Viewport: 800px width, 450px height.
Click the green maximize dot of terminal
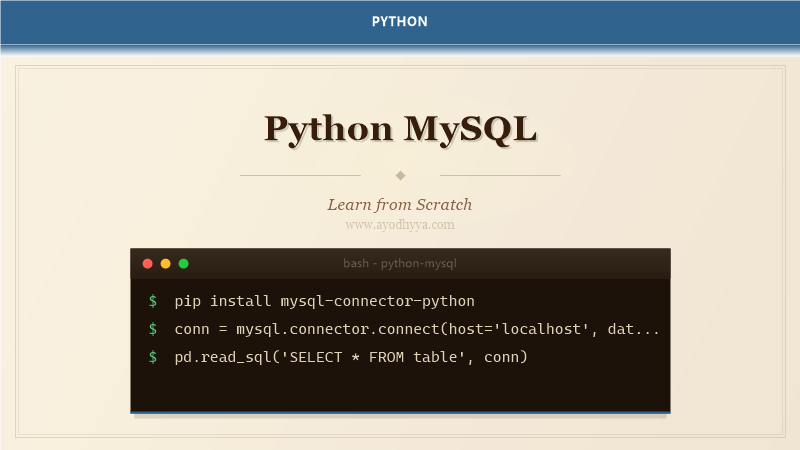[184, 263]
